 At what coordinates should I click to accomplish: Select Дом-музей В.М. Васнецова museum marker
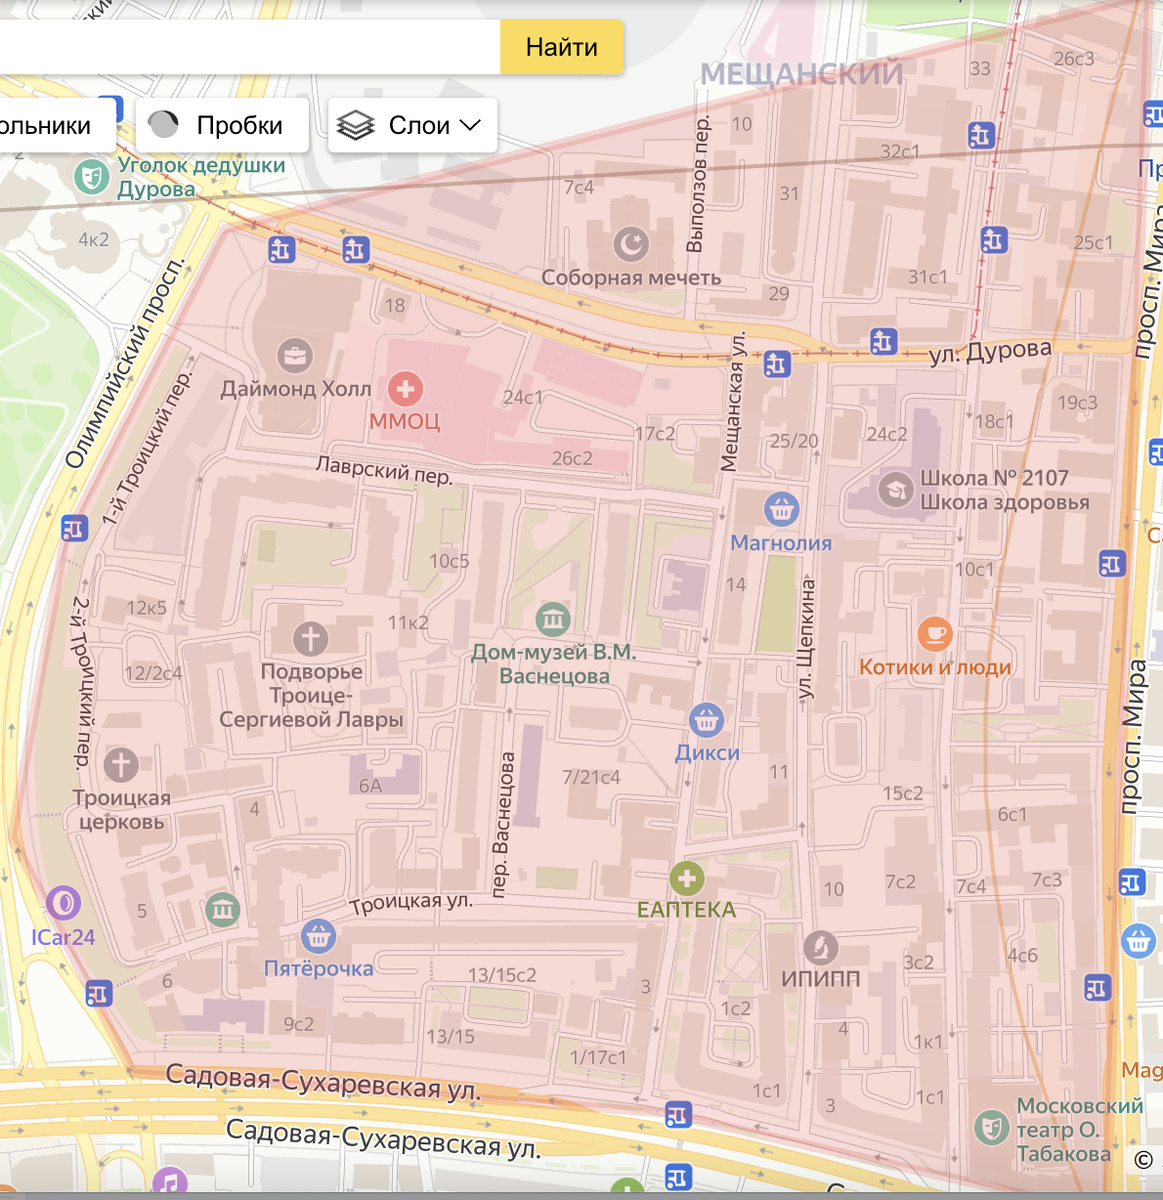pos(553,619)
